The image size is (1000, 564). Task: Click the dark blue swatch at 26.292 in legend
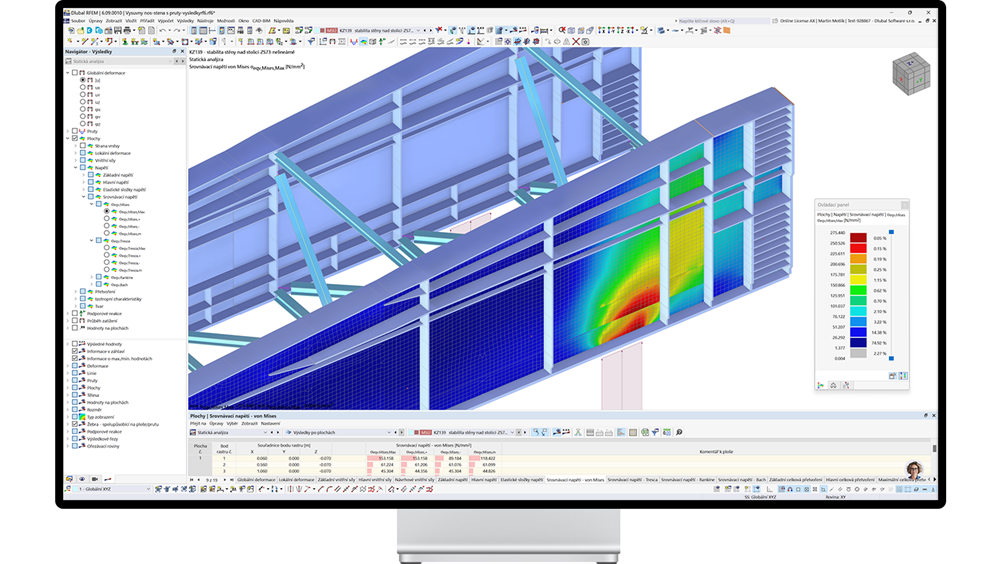point(858,343)
